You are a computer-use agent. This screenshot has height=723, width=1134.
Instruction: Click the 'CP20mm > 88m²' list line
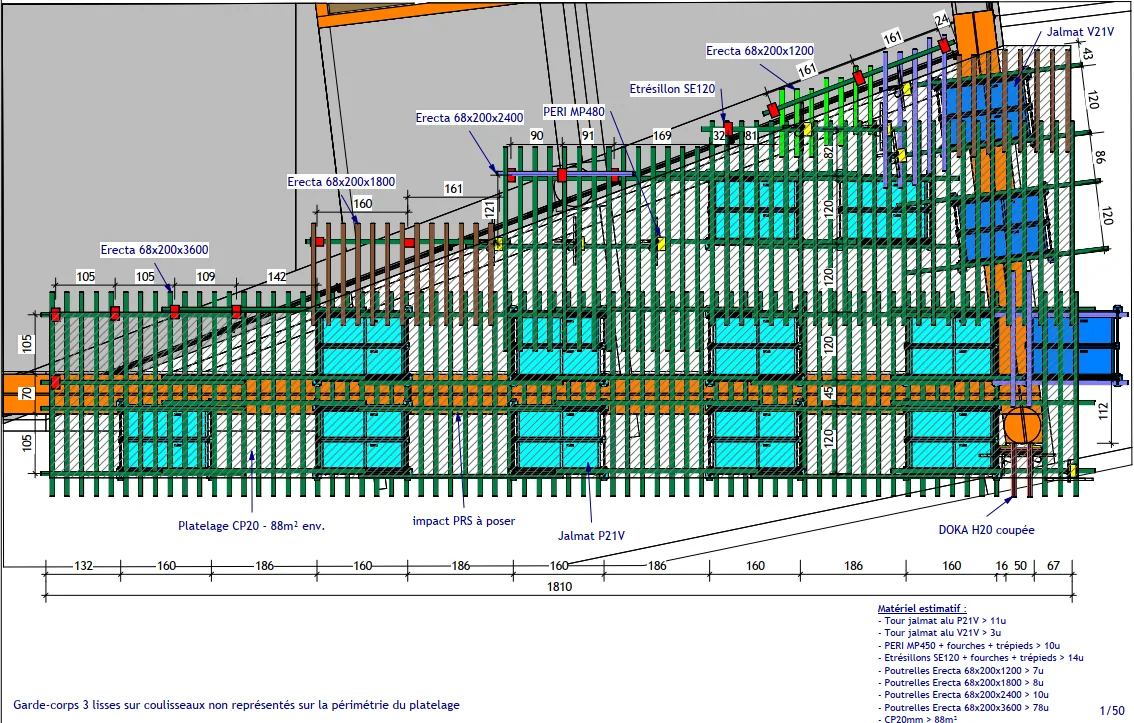(918, 719)
